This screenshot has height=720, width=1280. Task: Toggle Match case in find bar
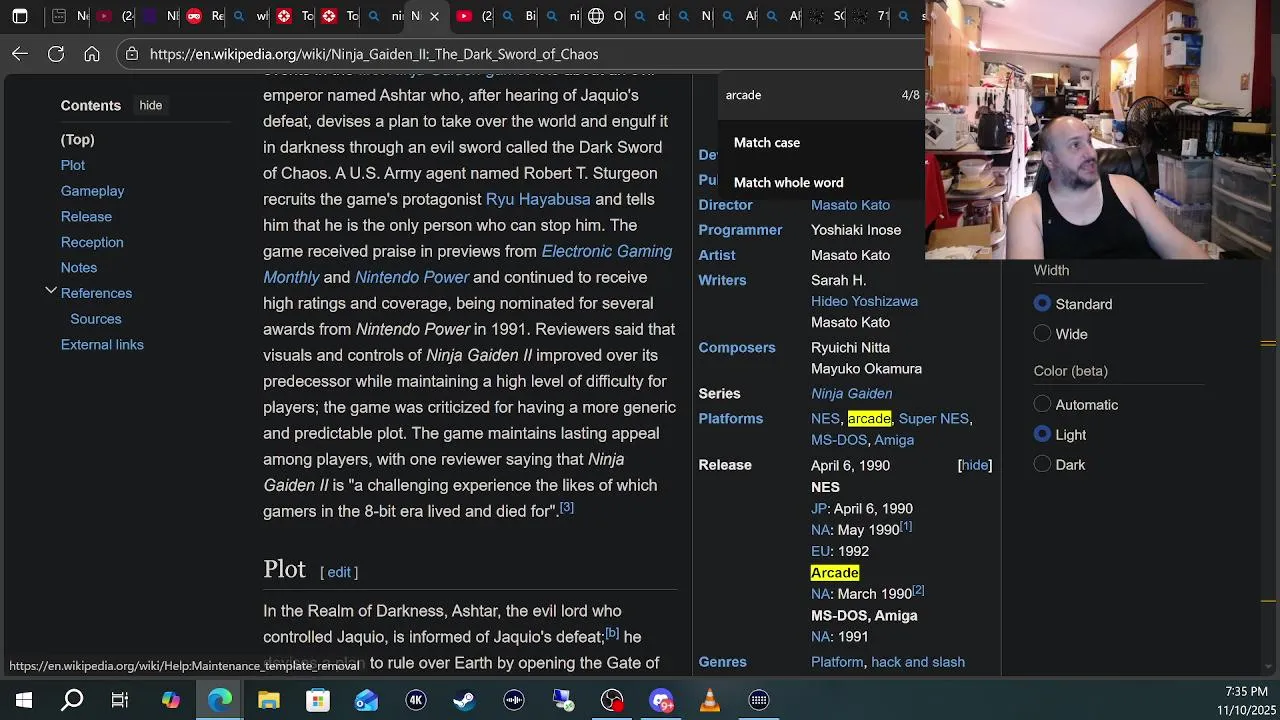767,143
